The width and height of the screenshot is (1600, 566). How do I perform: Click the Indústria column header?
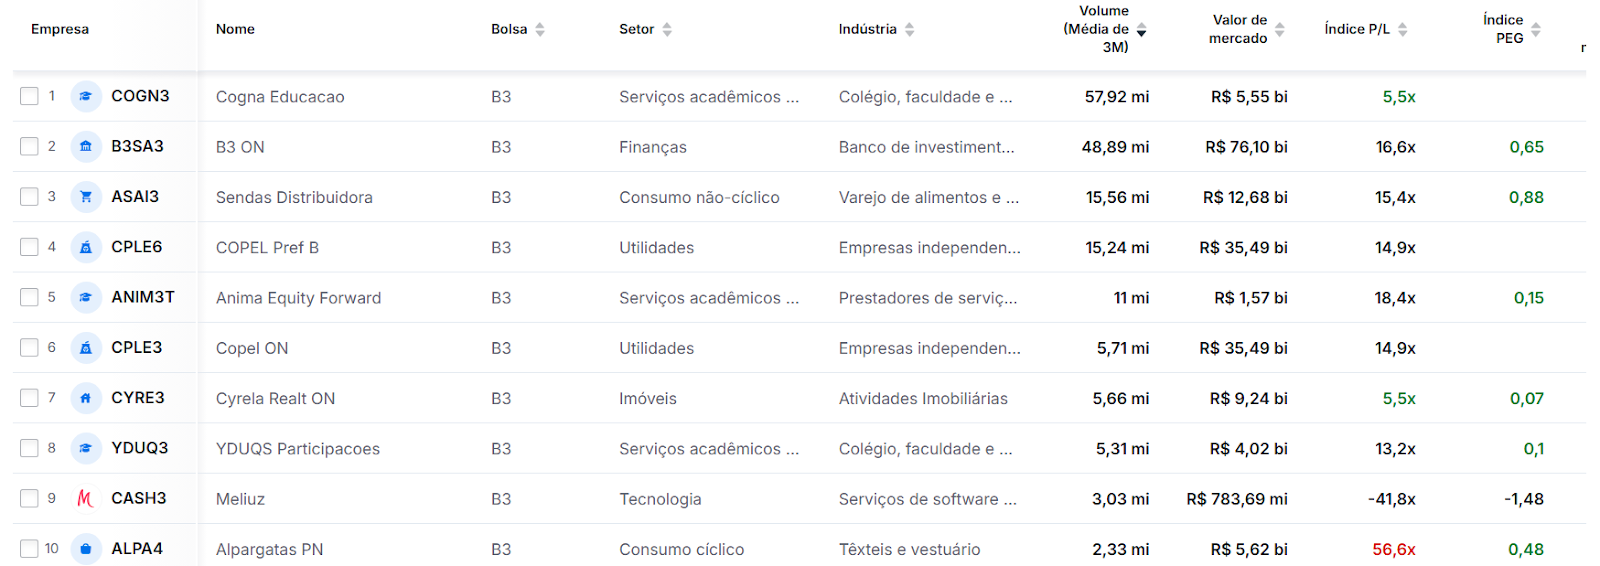(x=868, y=29)
